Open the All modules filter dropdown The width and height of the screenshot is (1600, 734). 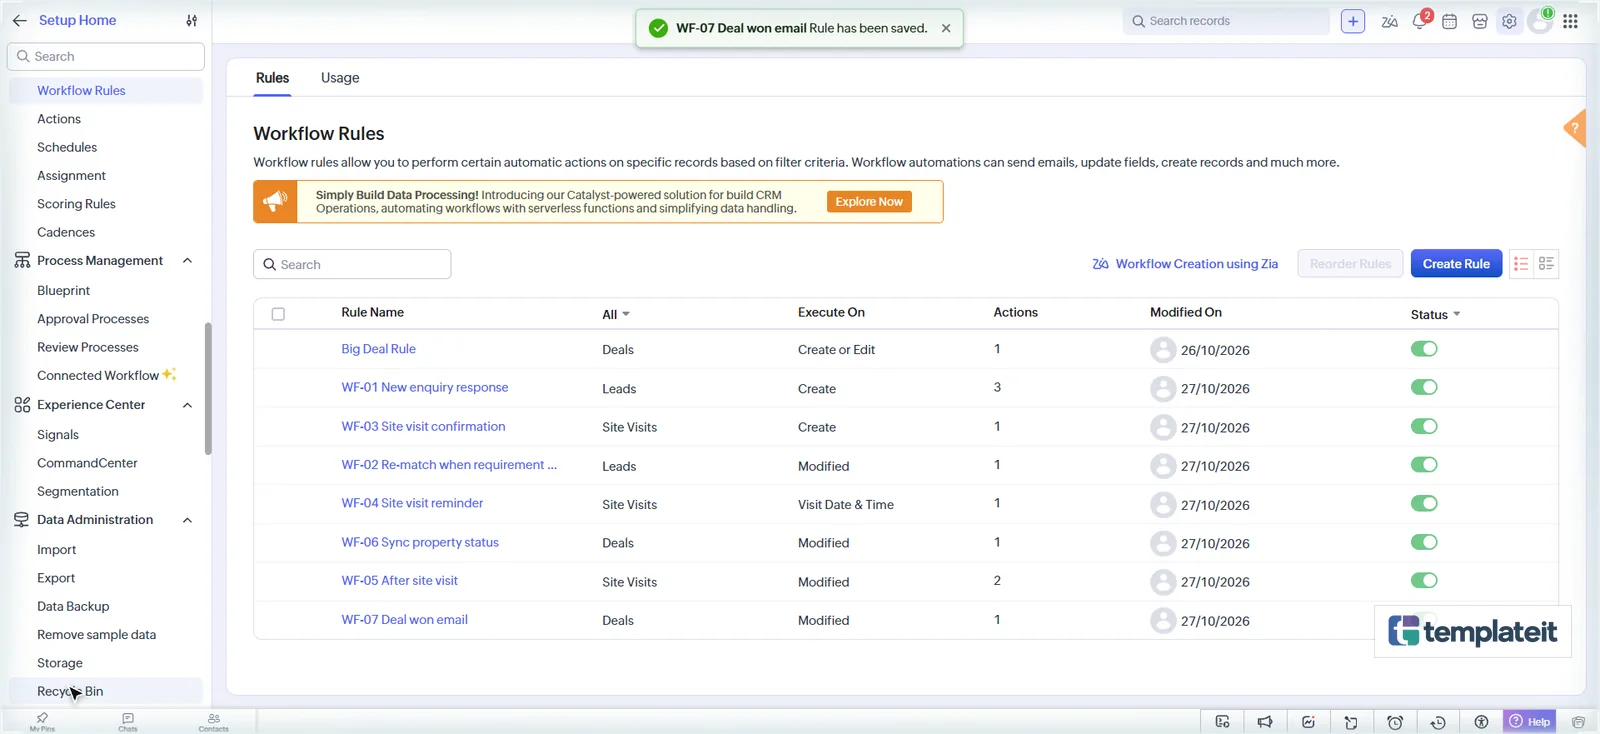(x=616, y=314)
